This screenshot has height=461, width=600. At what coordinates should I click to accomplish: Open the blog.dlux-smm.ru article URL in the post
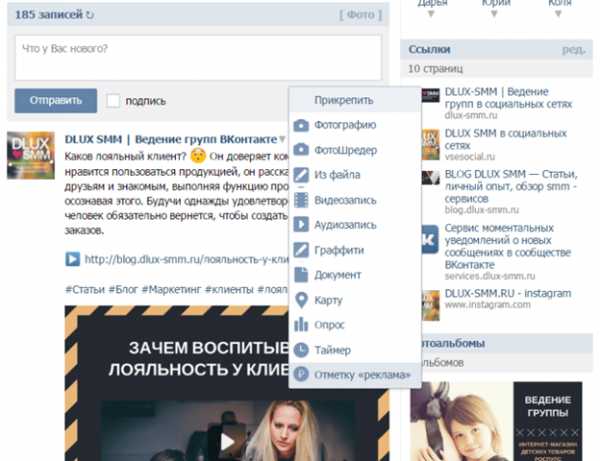tap(186, 259)
